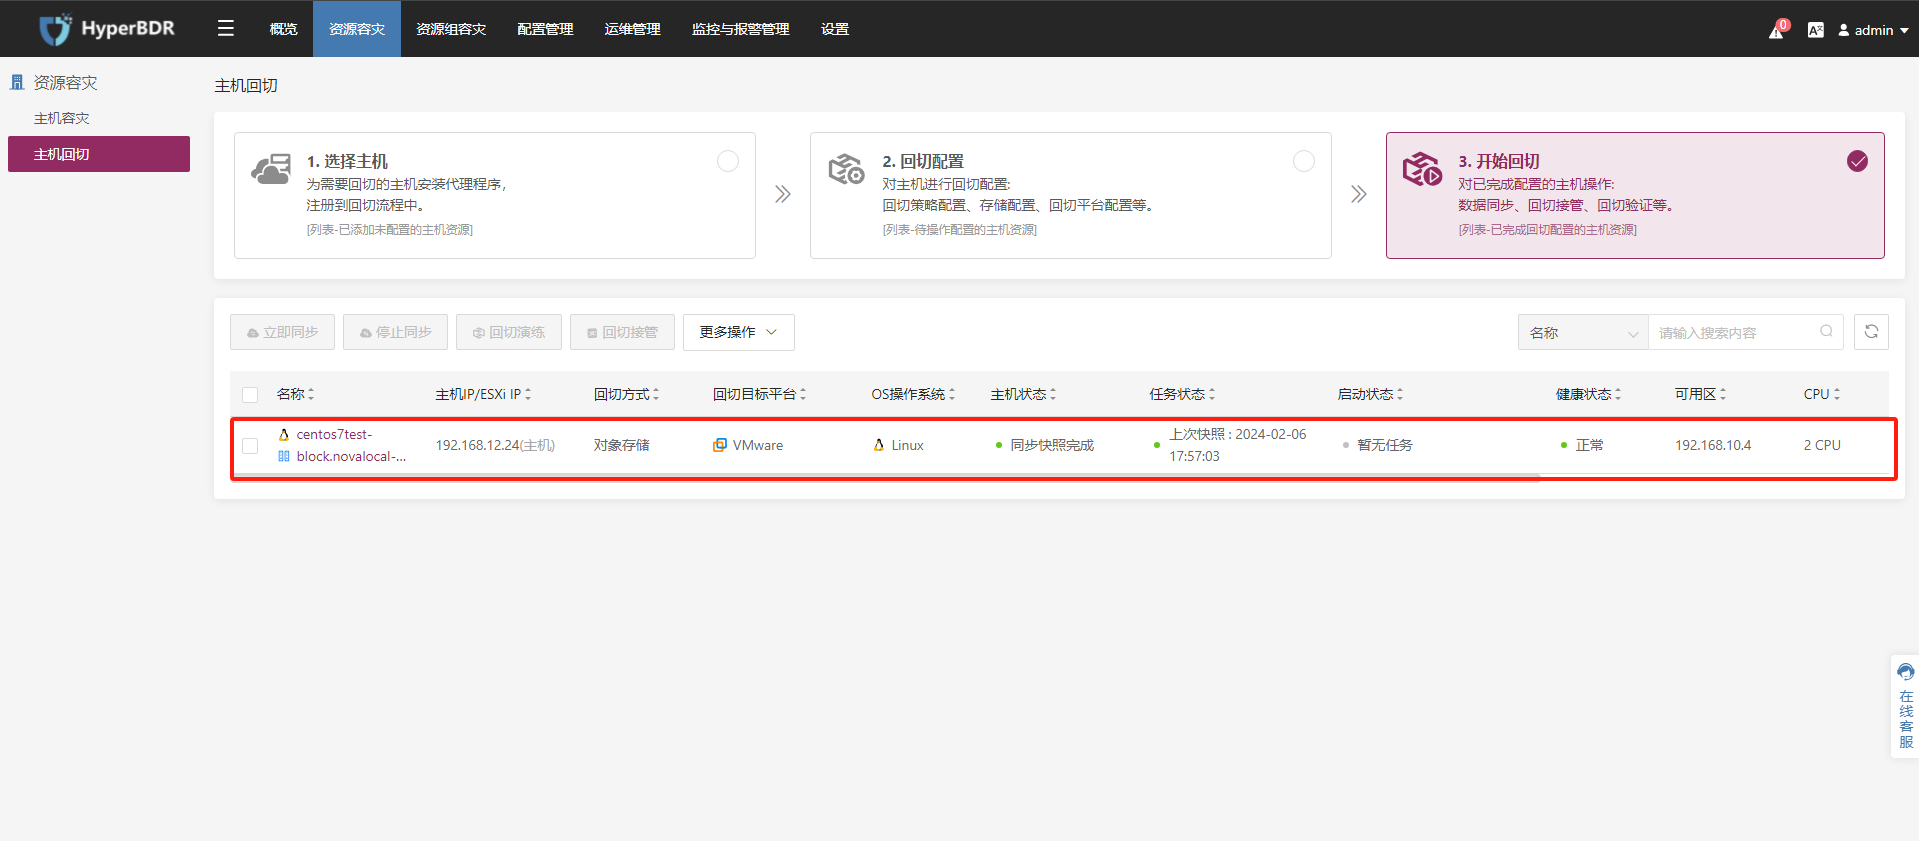Viewport: 1919px width, 841px height.
Task: Sort by 回切方式 column
Action: (656, 394)
